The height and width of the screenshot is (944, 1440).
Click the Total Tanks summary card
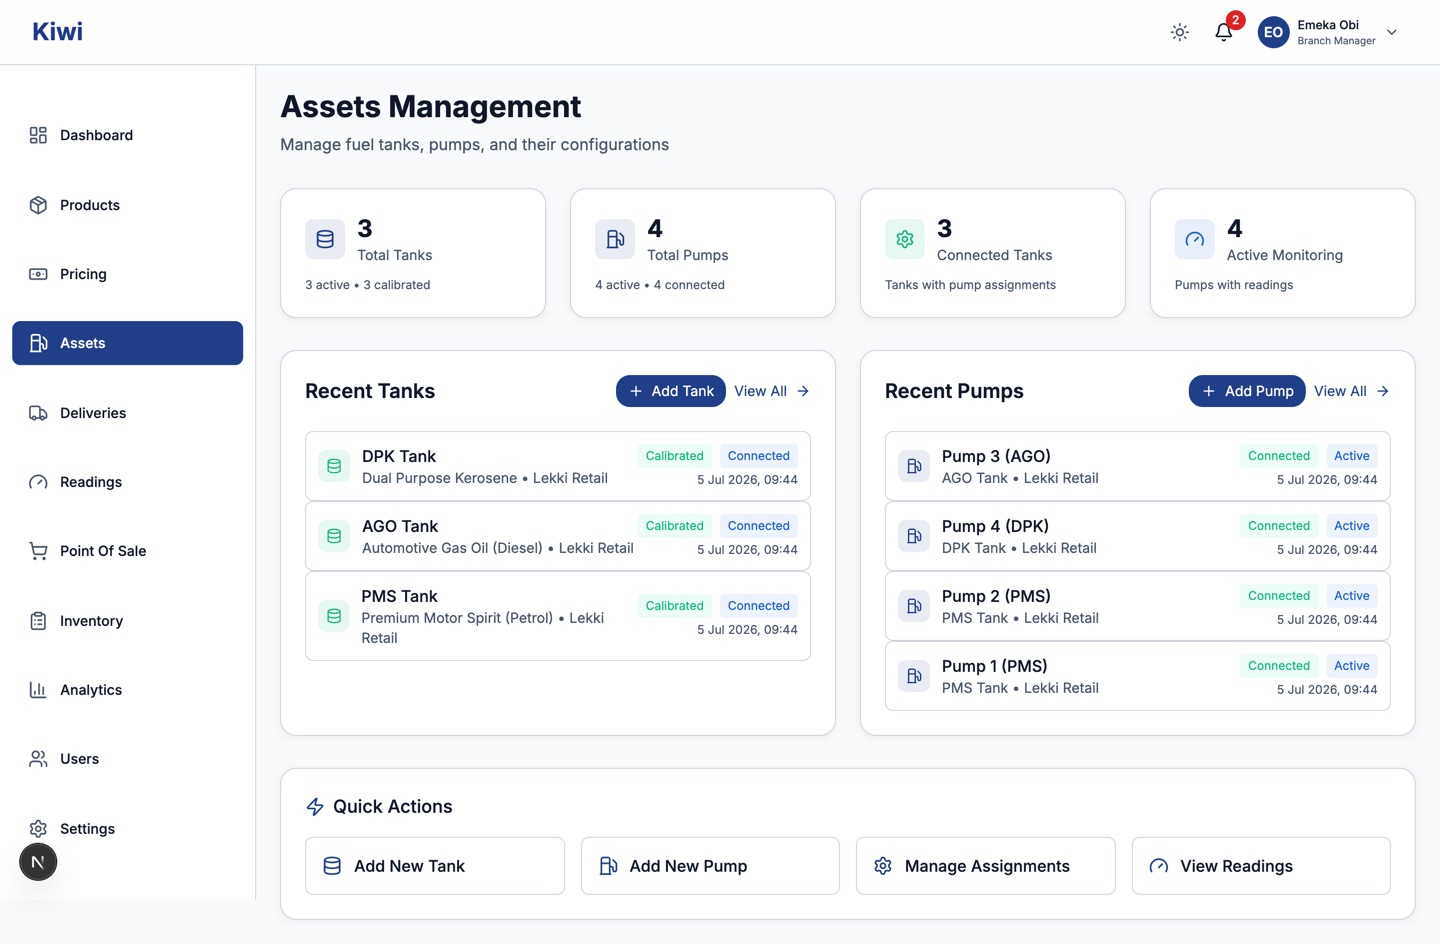413,253
